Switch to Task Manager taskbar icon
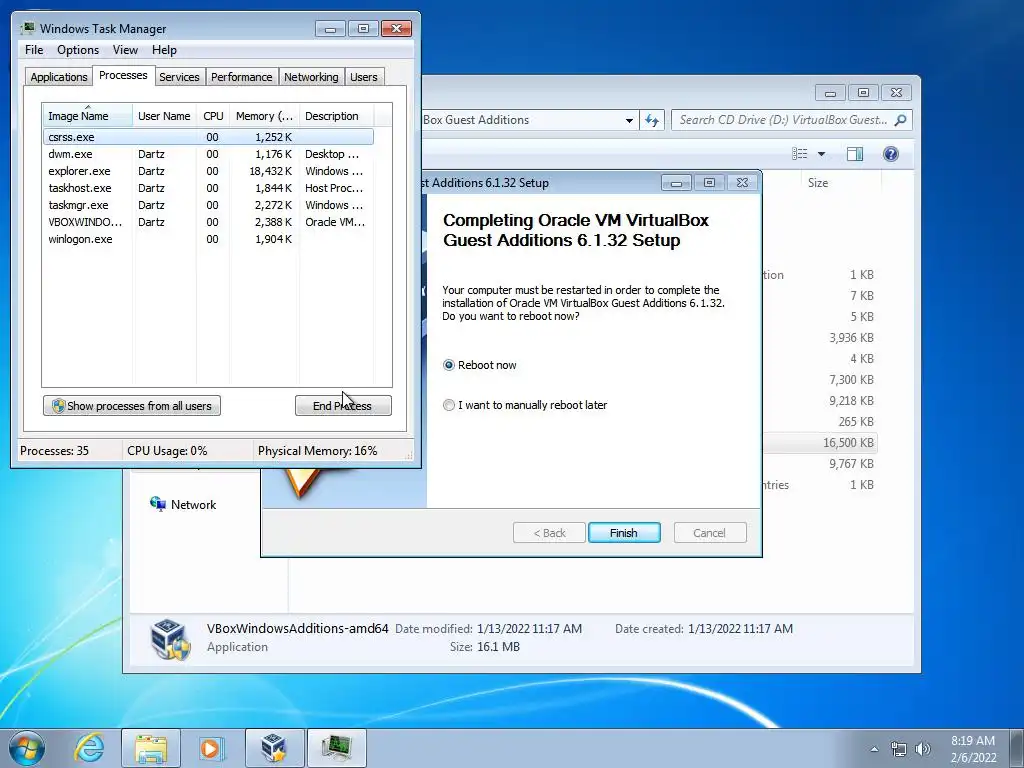1024x768 pixels. coord(336,748)
